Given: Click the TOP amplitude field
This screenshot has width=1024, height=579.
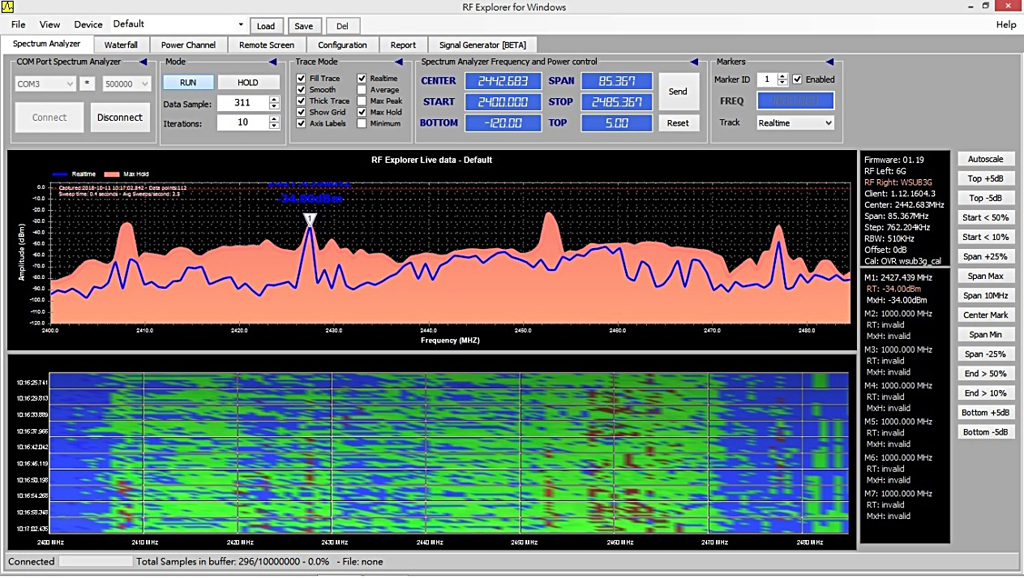Looking at the screenshot, I should [x=616, y=123].
